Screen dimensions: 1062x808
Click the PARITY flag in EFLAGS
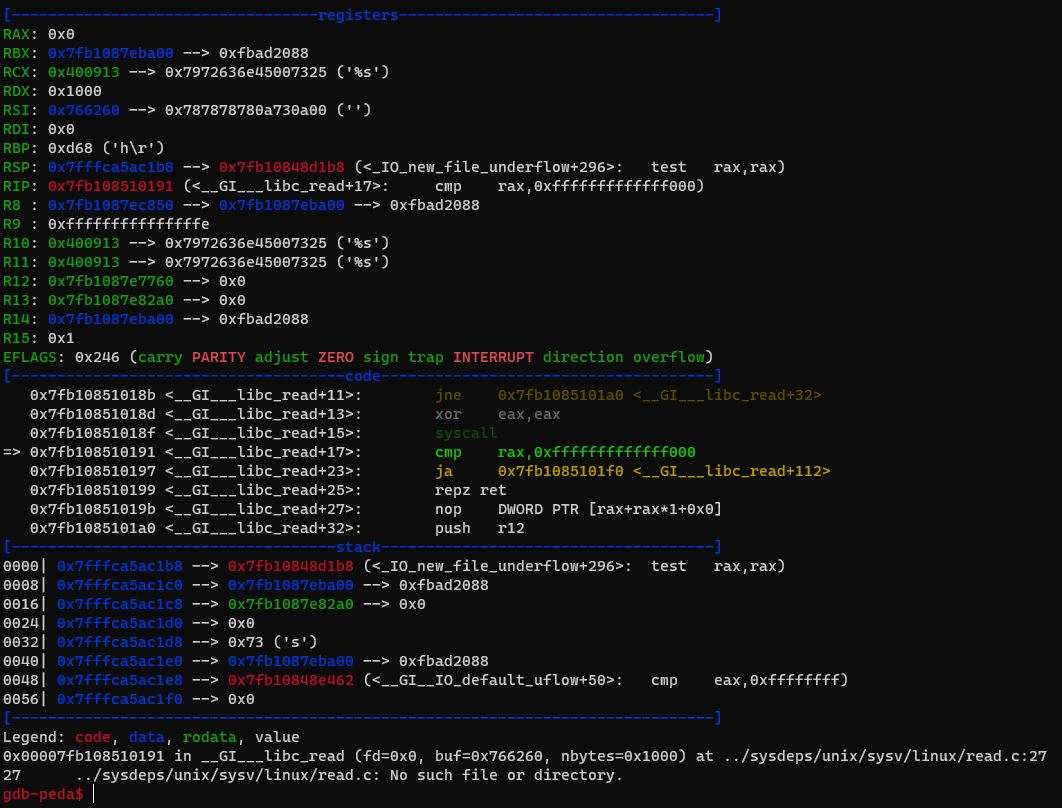click(x=218, y=357)
